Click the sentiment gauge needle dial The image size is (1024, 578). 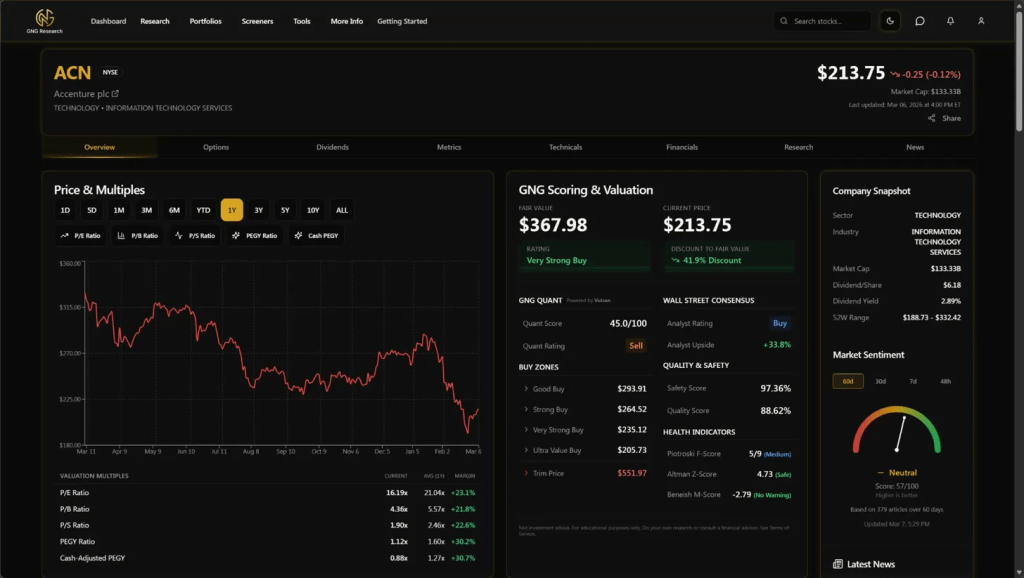pyautogui.click(x=897, y=432)
